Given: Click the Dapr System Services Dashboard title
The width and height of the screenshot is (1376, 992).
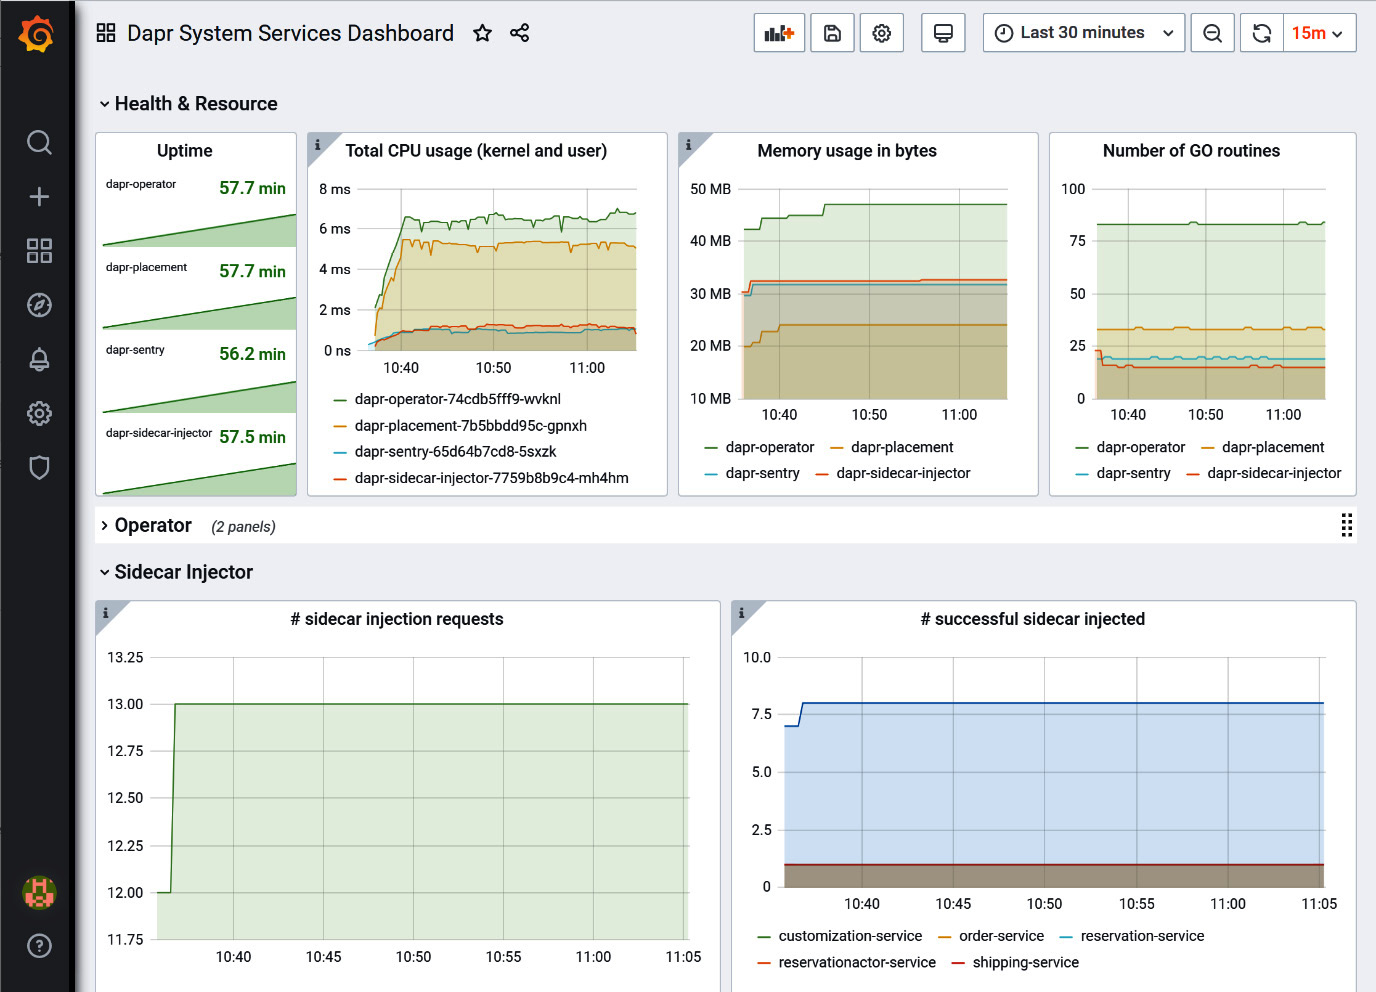Looking at the screenshot, I should click(x=290, y=33).
